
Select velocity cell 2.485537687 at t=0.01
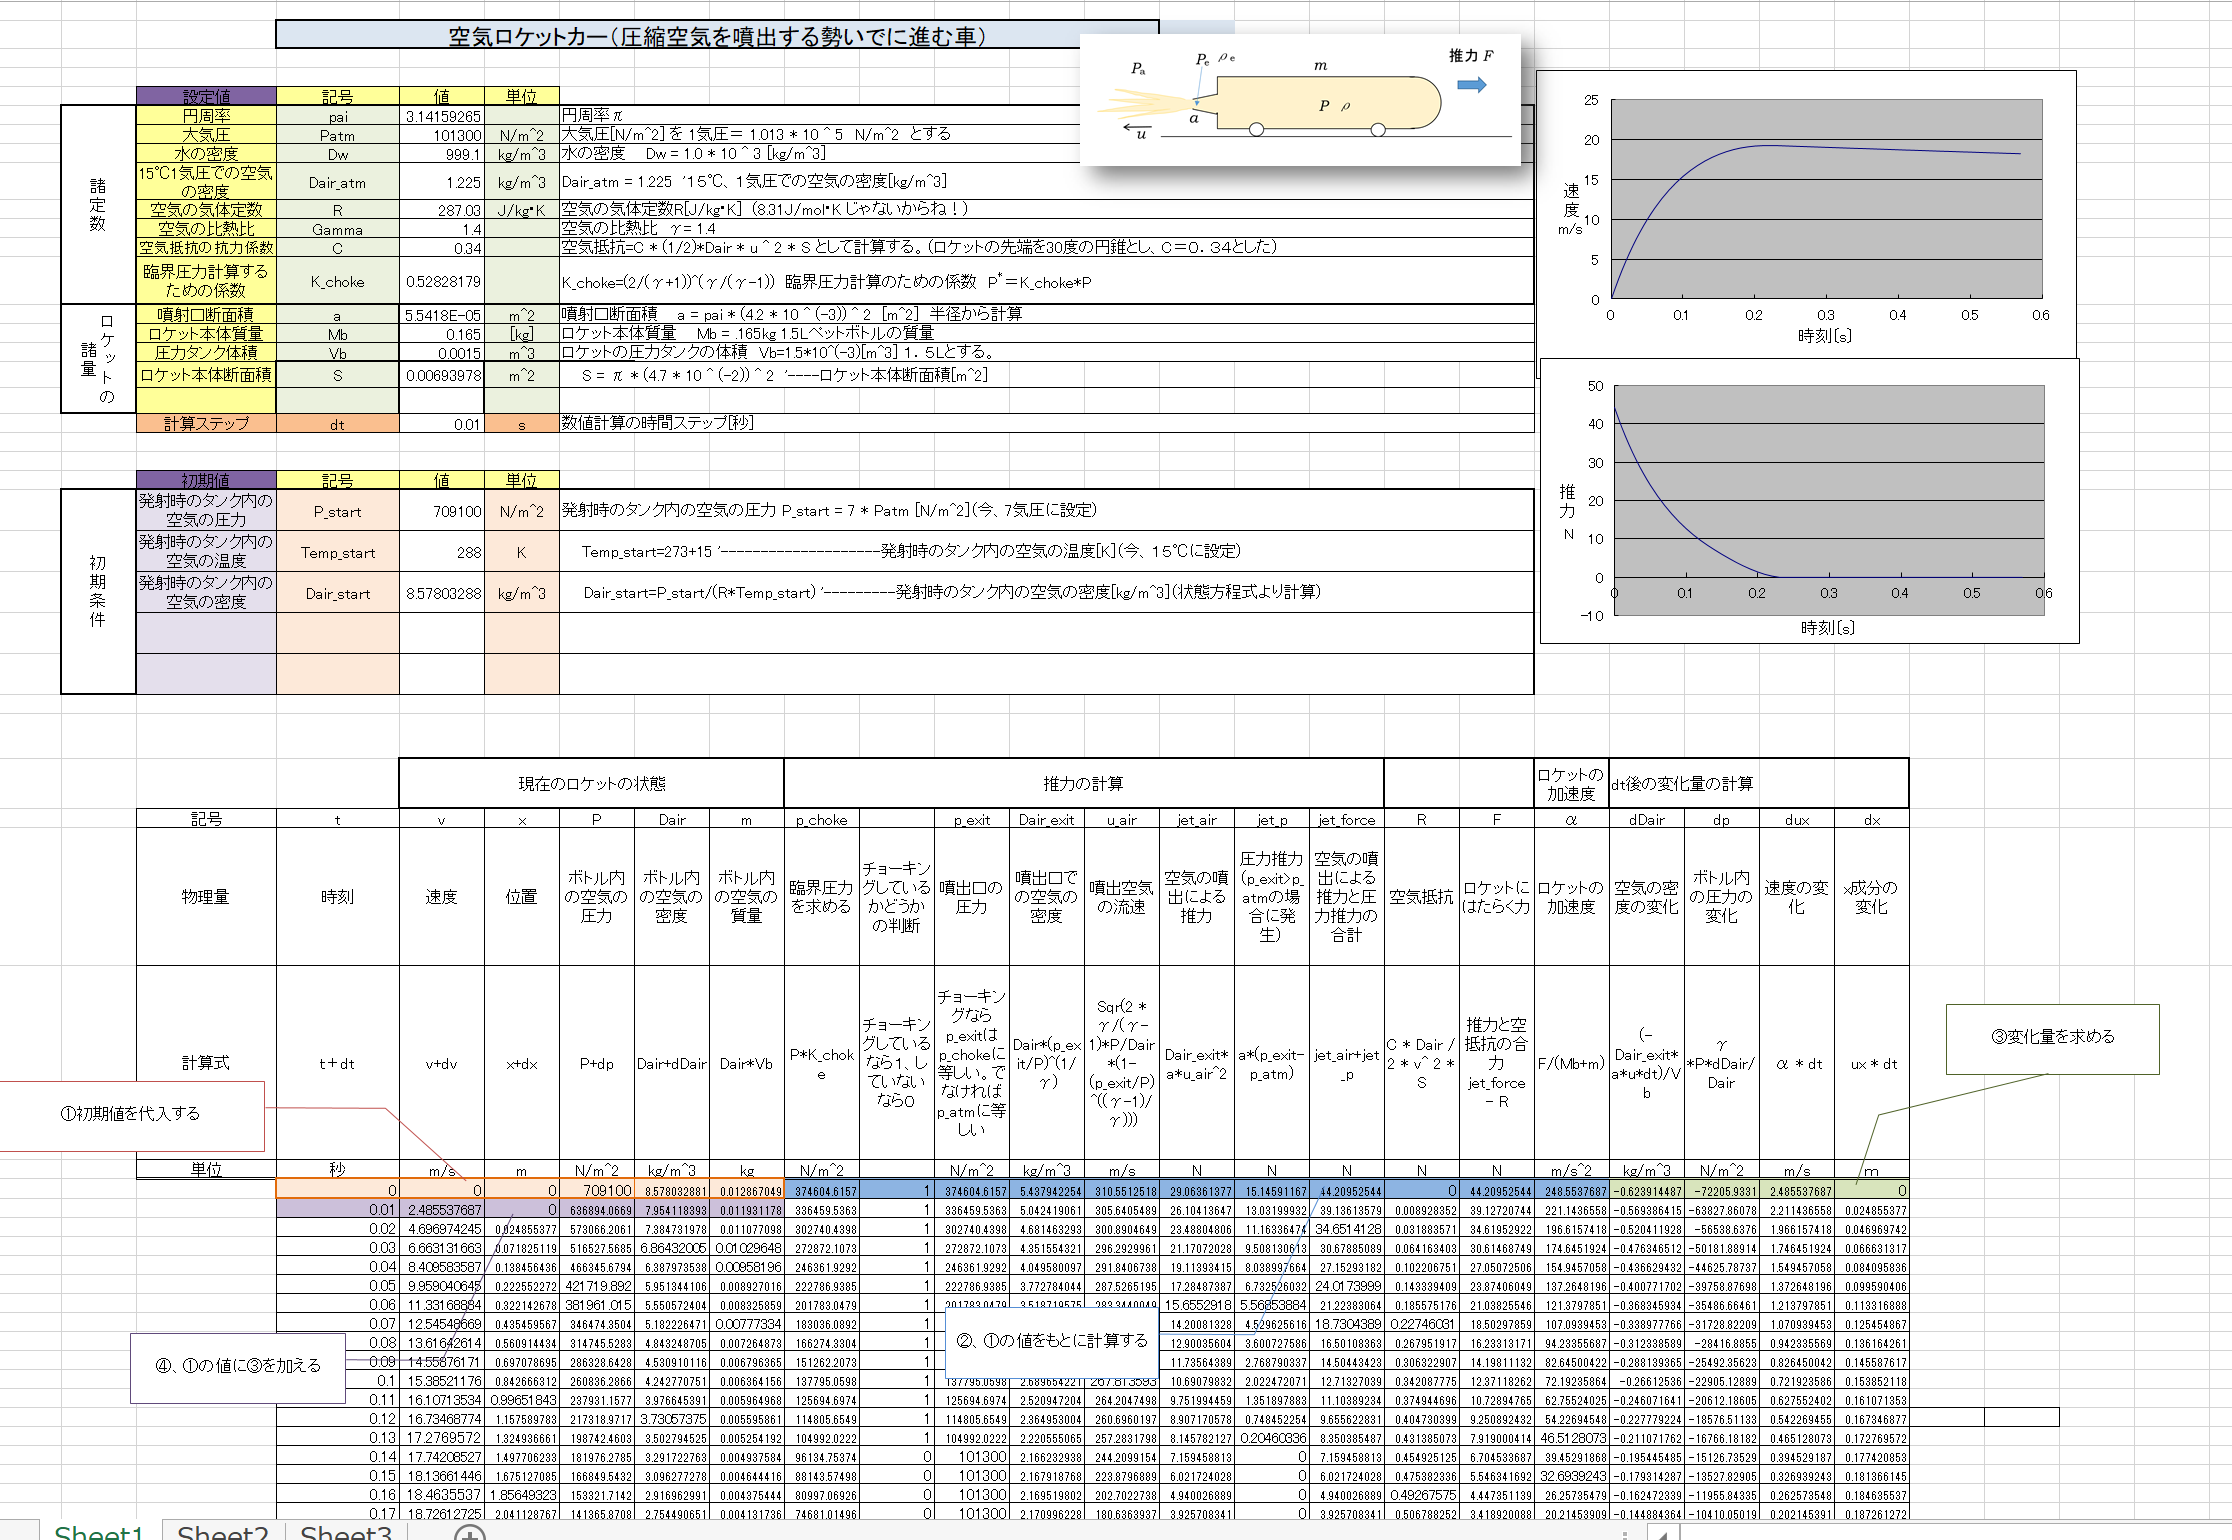tap(442, 1210)
